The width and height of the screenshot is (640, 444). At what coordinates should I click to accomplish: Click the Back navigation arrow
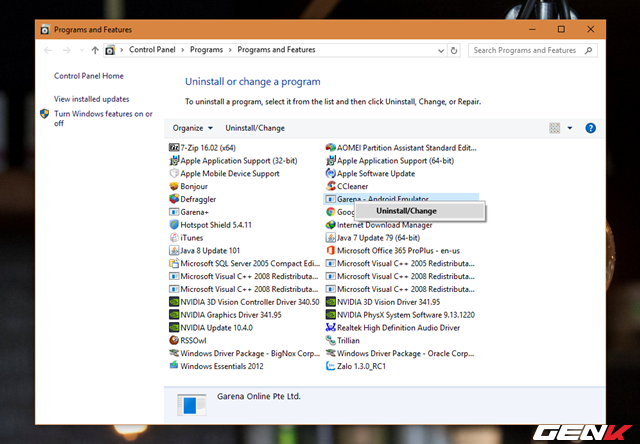(48, 50)
